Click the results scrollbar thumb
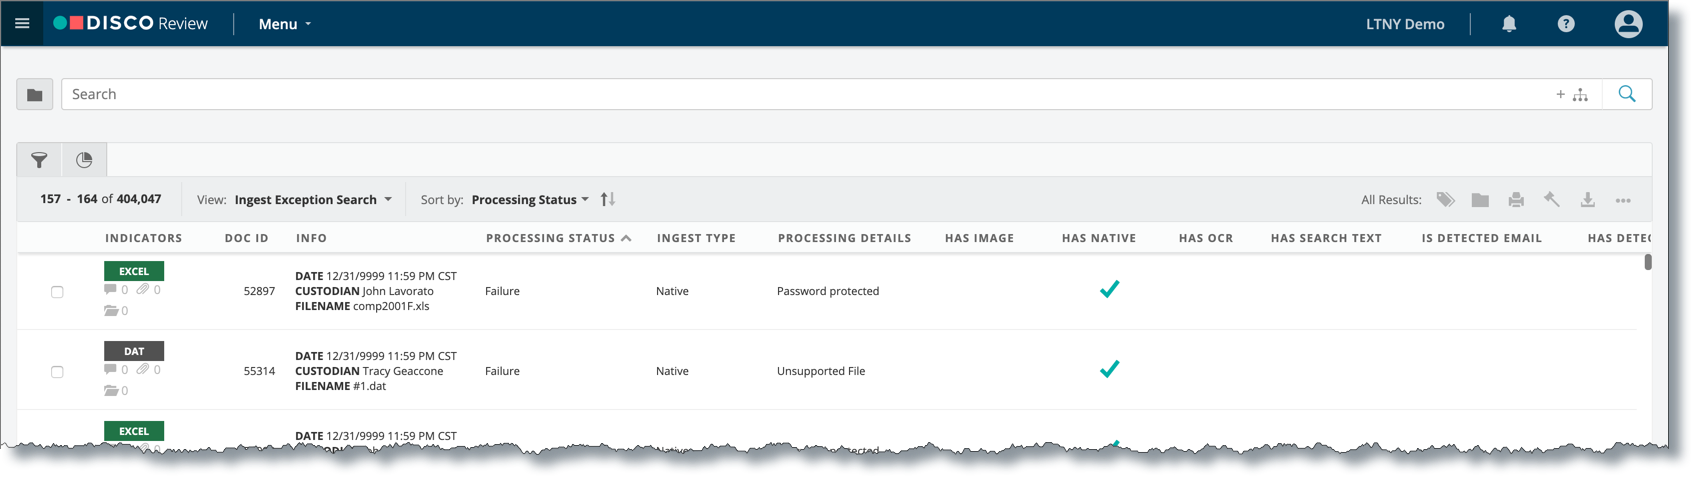Screen dimensions: 1691x477 tap(1648, 262)
